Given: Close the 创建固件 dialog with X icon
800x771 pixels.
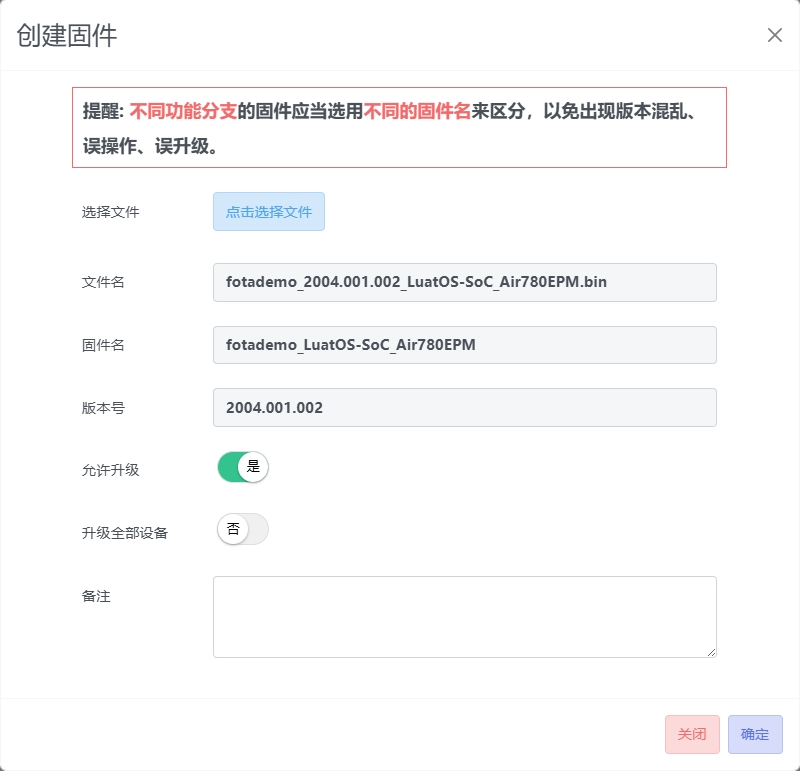Looking at the screenshot, I should 774,35.
